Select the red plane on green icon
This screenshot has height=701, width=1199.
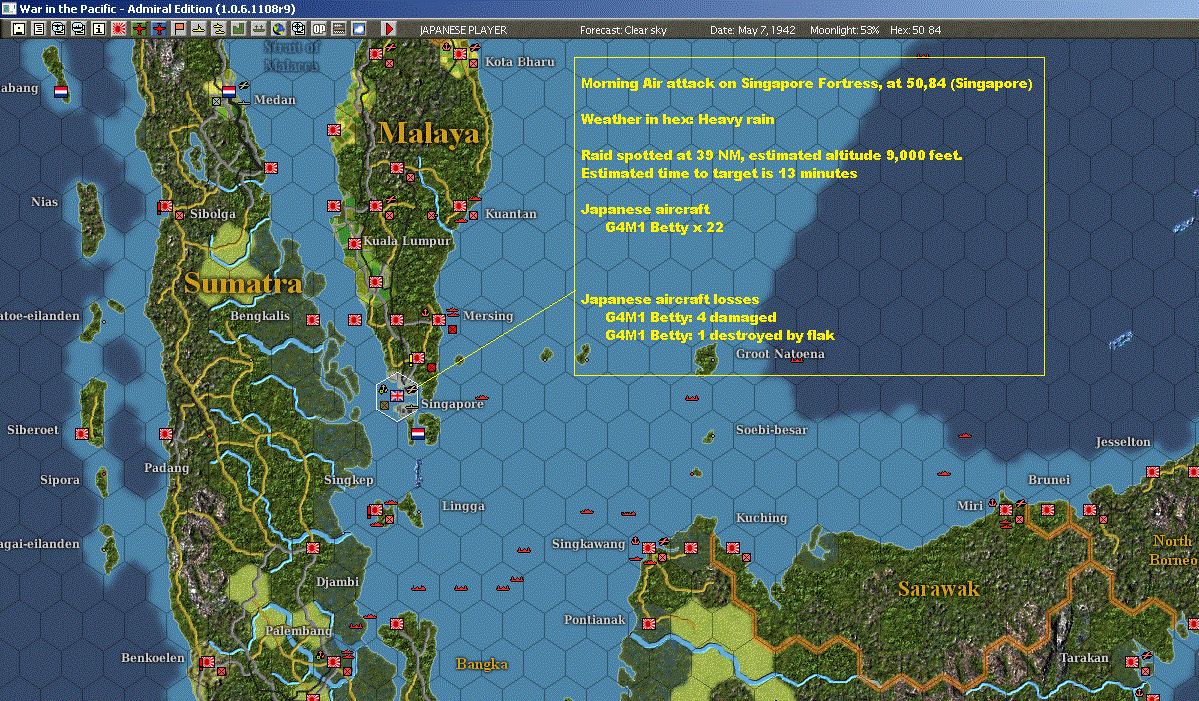pyautogui.click(x=139, y=29)
